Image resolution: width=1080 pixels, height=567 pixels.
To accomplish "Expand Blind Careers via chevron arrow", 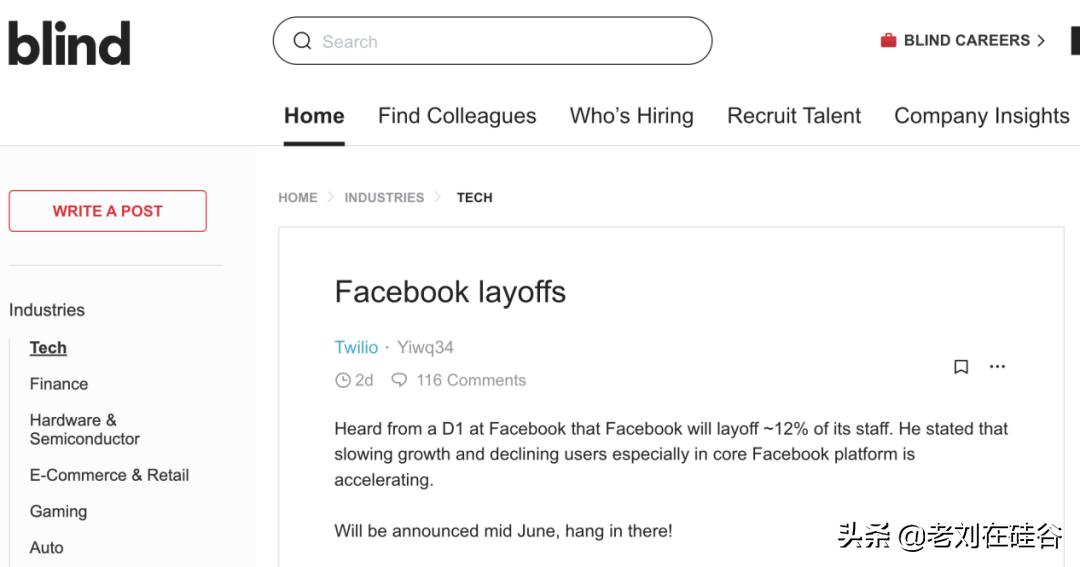I will point(1041,41).
